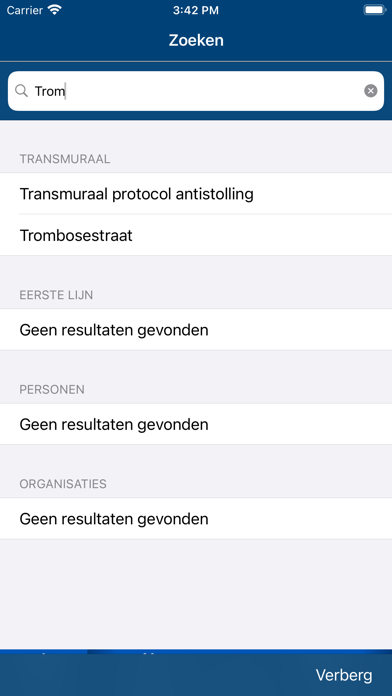The image size is (392, 696).
Task: Tap the Carrier label in status bar
Action: pos(25,10)
